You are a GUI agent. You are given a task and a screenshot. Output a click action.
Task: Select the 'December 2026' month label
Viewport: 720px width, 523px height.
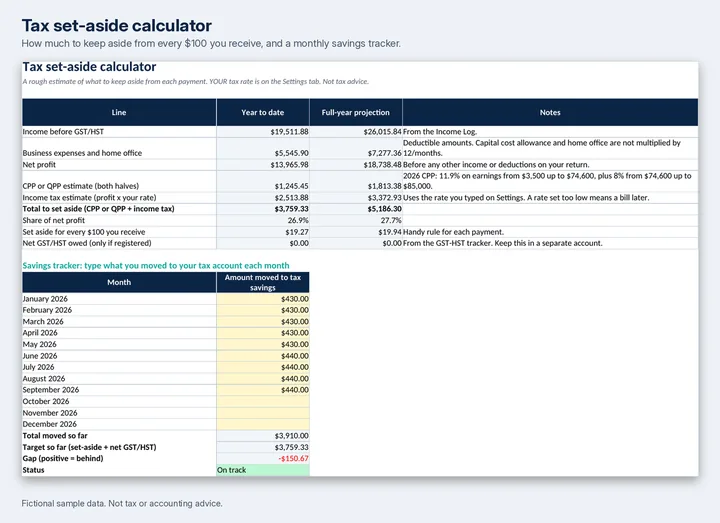50,424
